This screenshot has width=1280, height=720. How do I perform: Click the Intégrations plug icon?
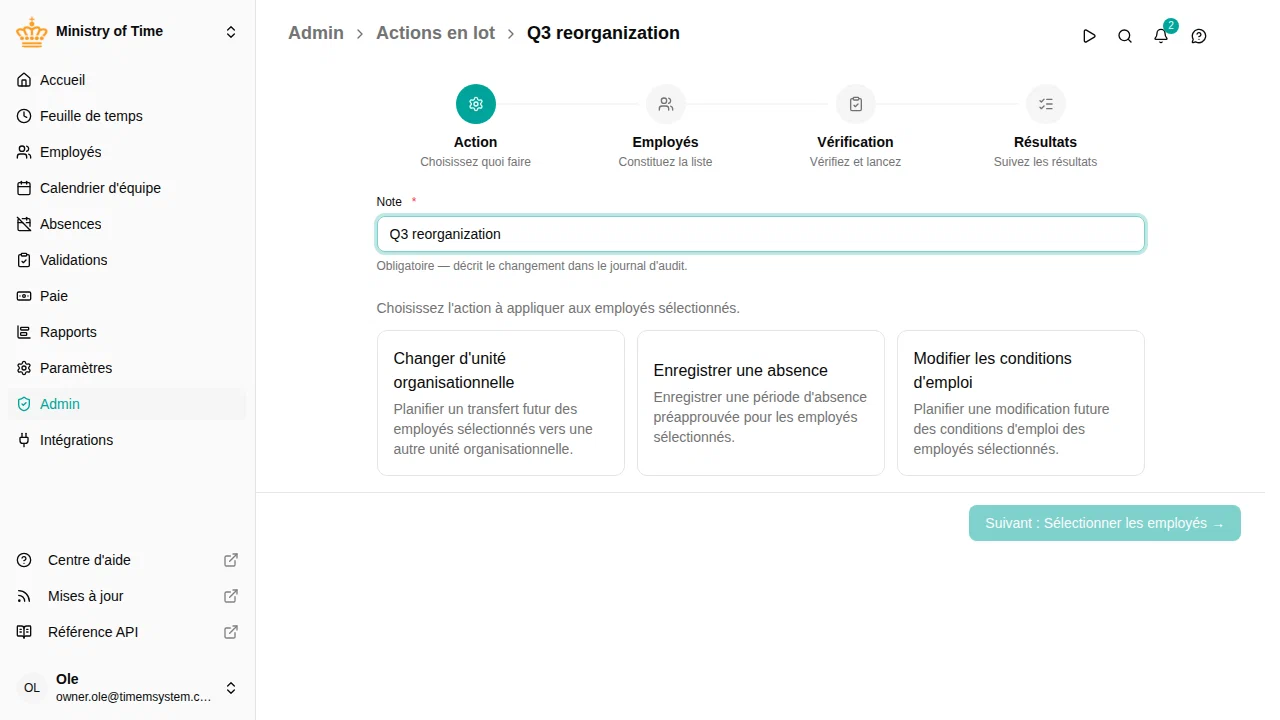click(x=25, y=440)
